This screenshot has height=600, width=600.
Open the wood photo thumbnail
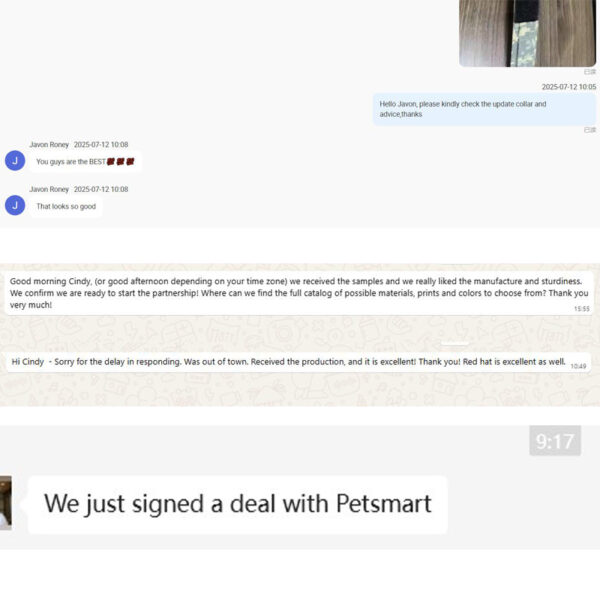pyautogui.click(x=527, y=32)
